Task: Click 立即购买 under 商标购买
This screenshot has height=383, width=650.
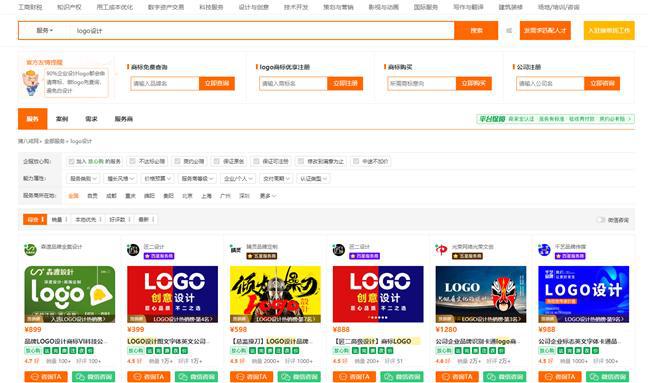Action: [474, 83]
